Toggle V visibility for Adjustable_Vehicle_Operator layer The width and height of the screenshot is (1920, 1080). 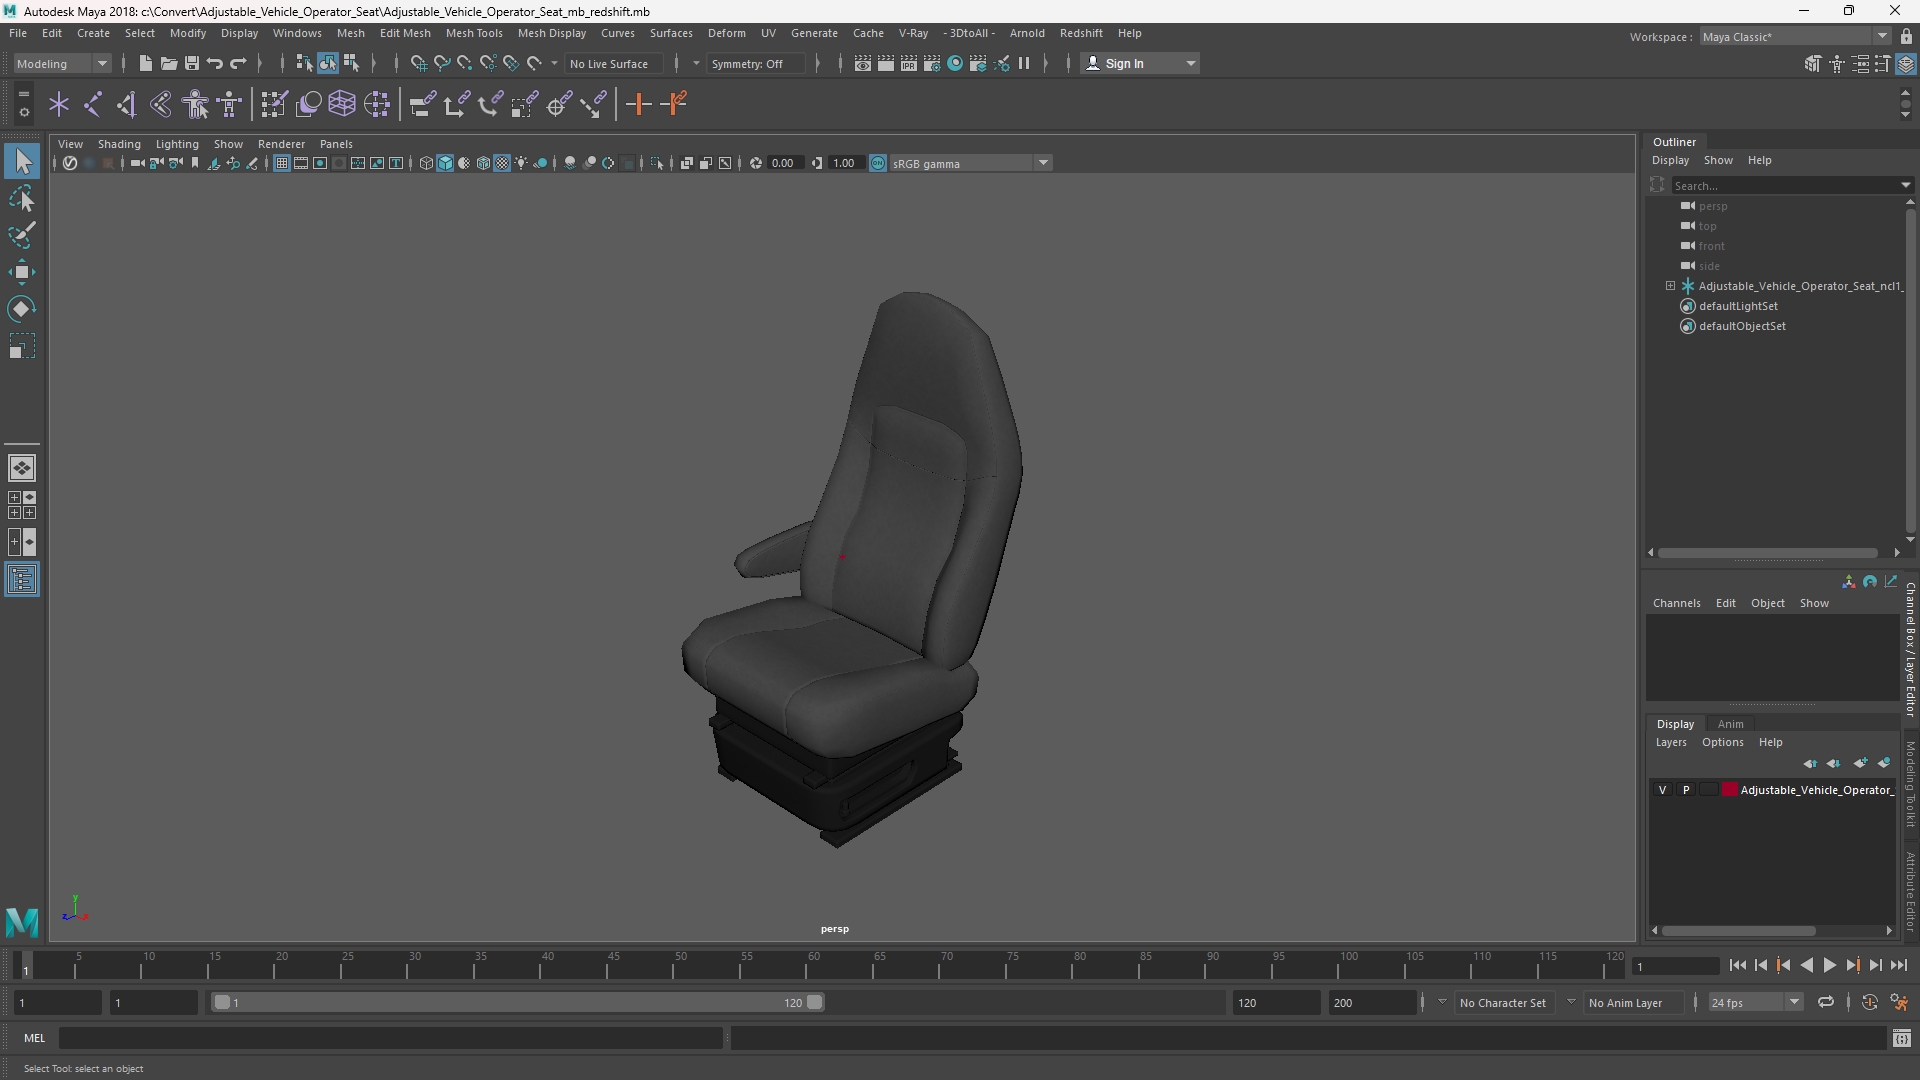pos(1662,790)
